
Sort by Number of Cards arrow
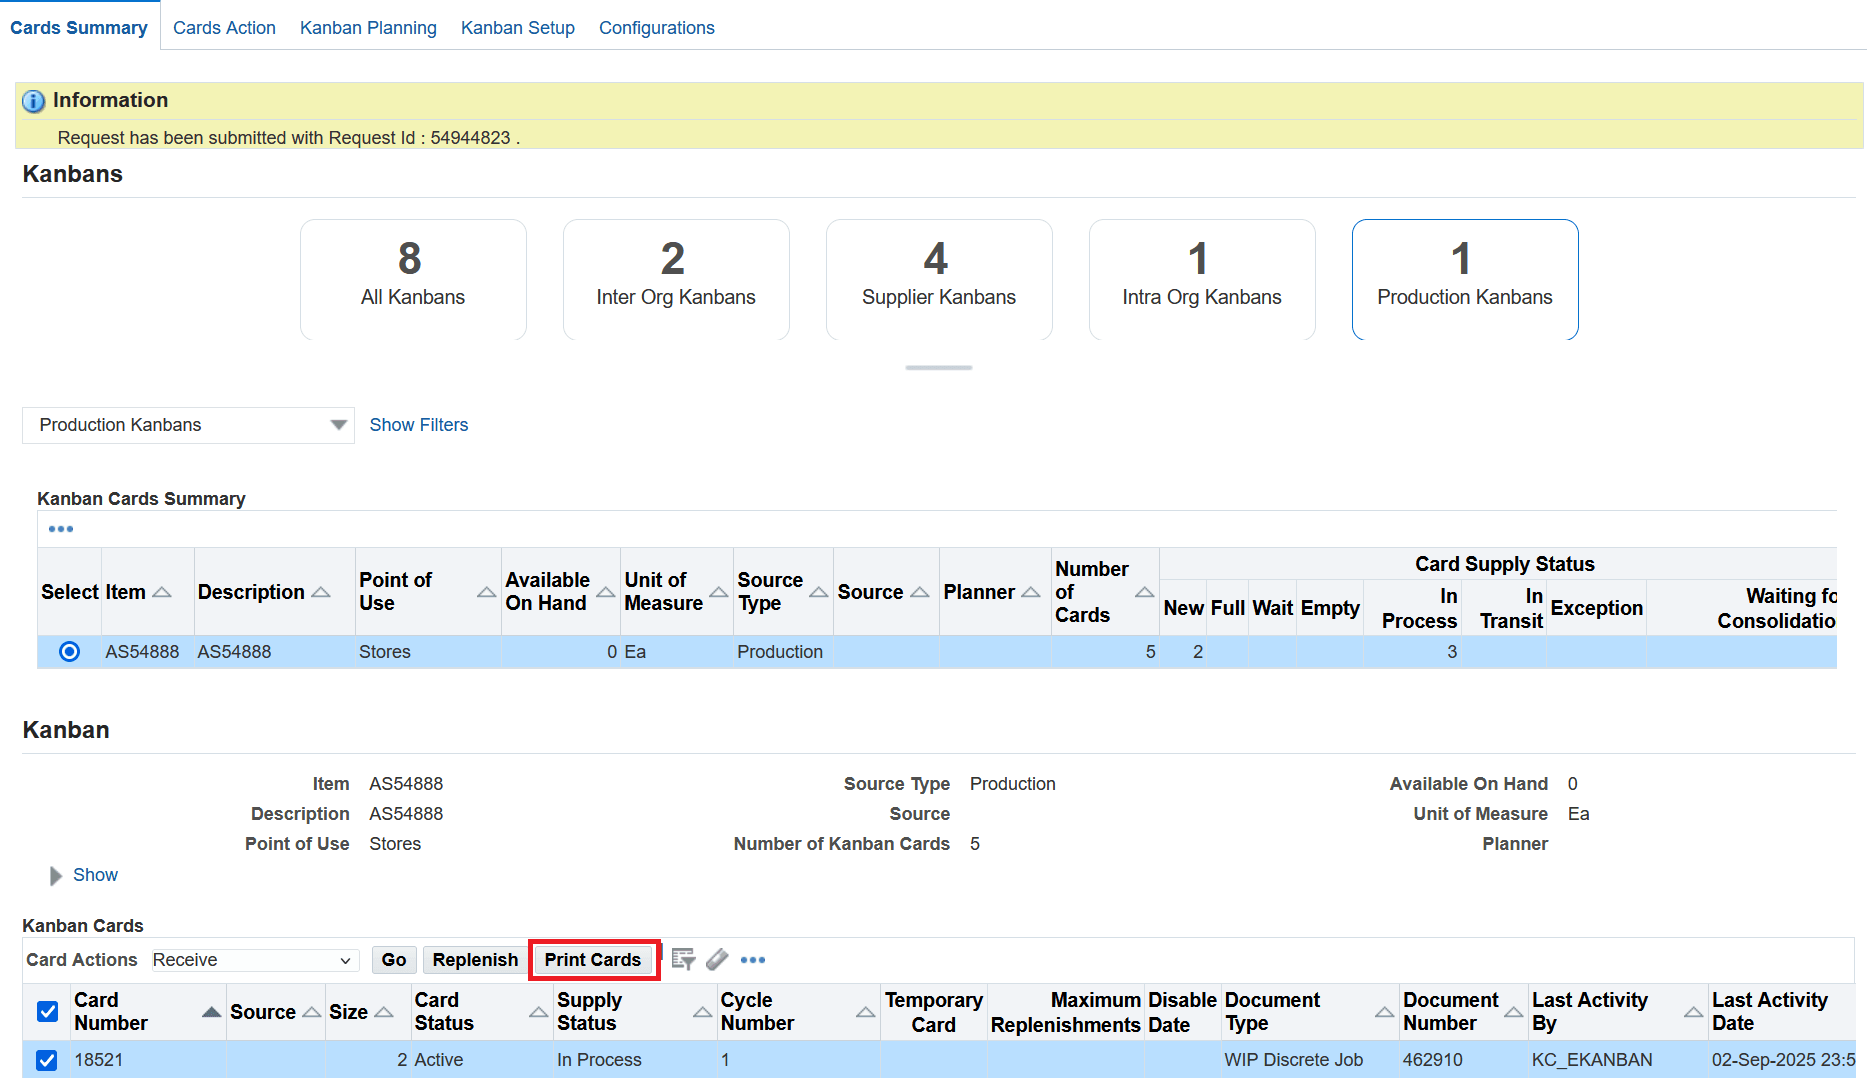[1145, 593]
